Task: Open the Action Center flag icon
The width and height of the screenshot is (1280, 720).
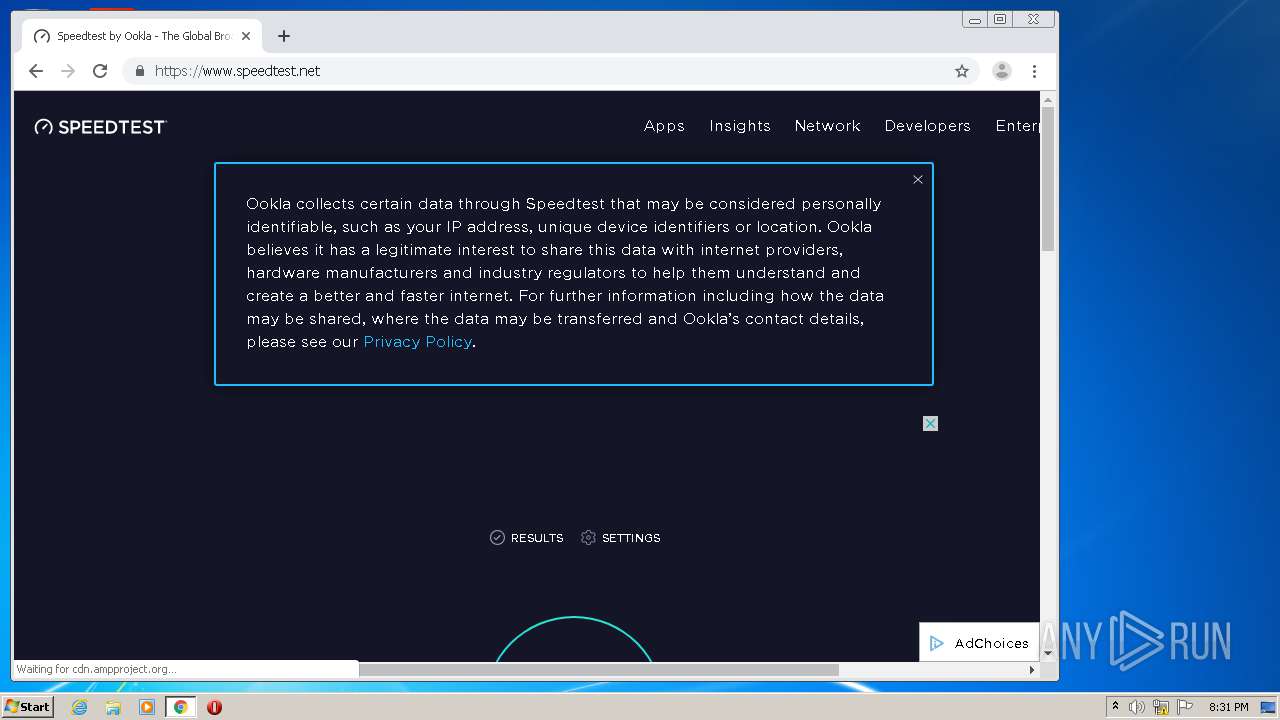Action: [1185, 707]
